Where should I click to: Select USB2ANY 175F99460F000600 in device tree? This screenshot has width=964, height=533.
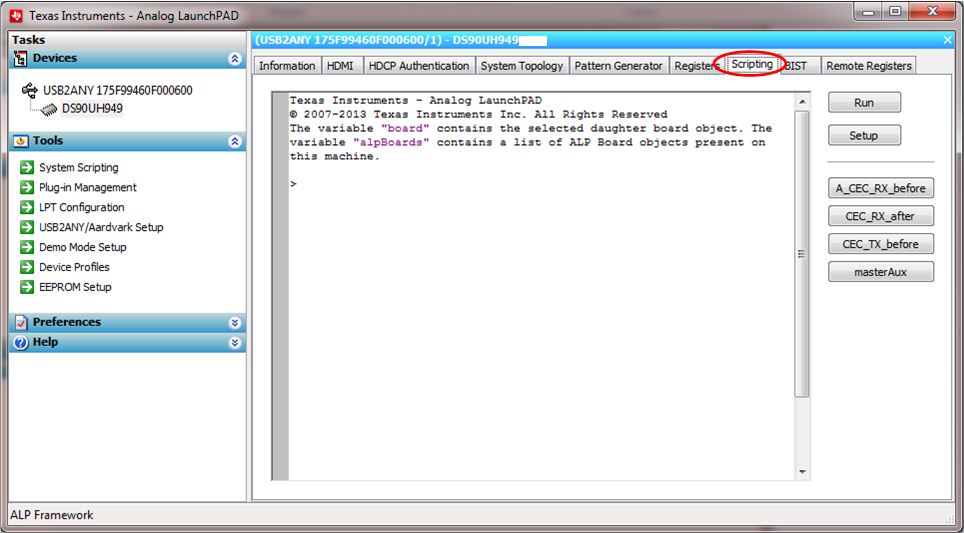(x=117, y=90)
